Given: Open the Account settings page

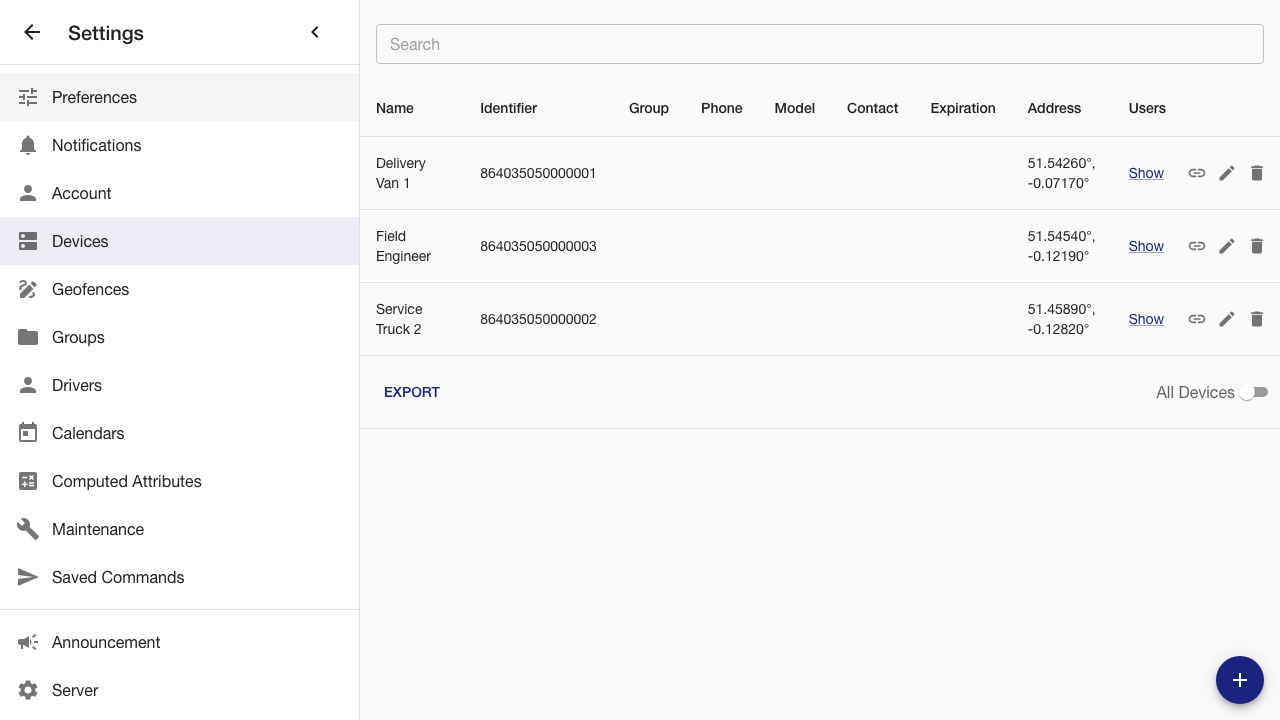Looking at the screenshot, I should (179, 193).
